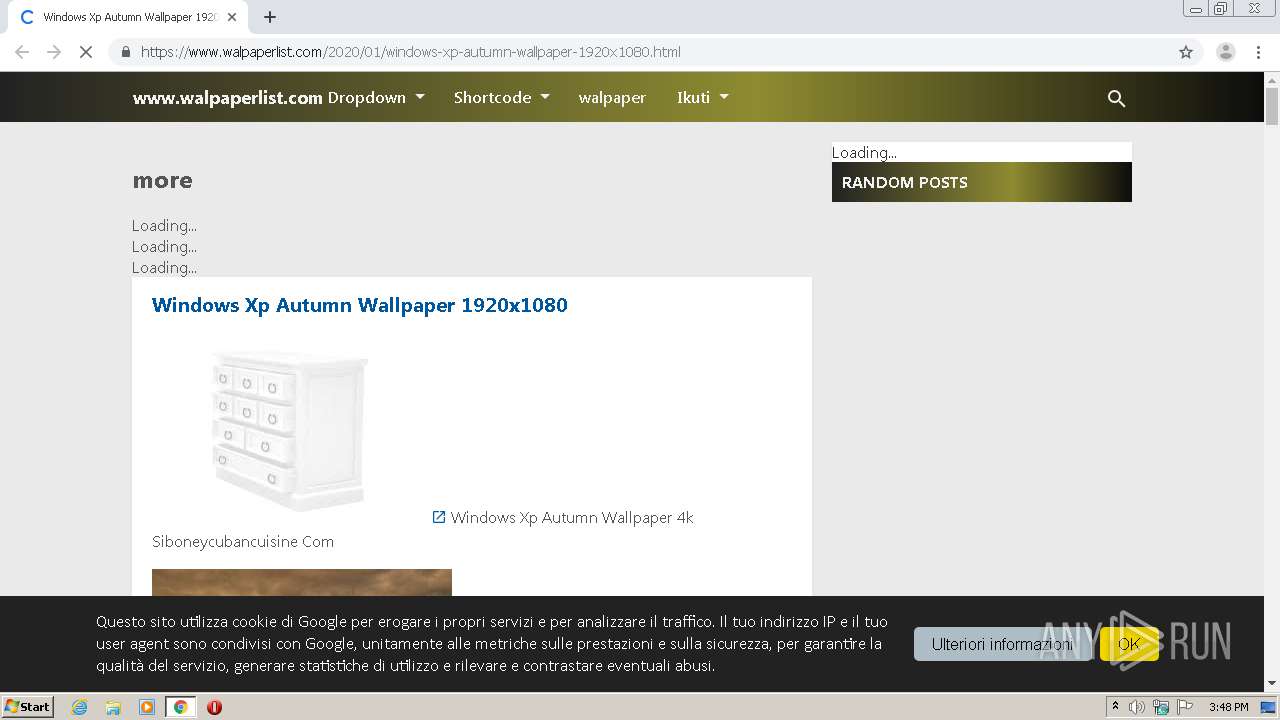
Task: Expand the Ikuti menu
Action: 703,97
